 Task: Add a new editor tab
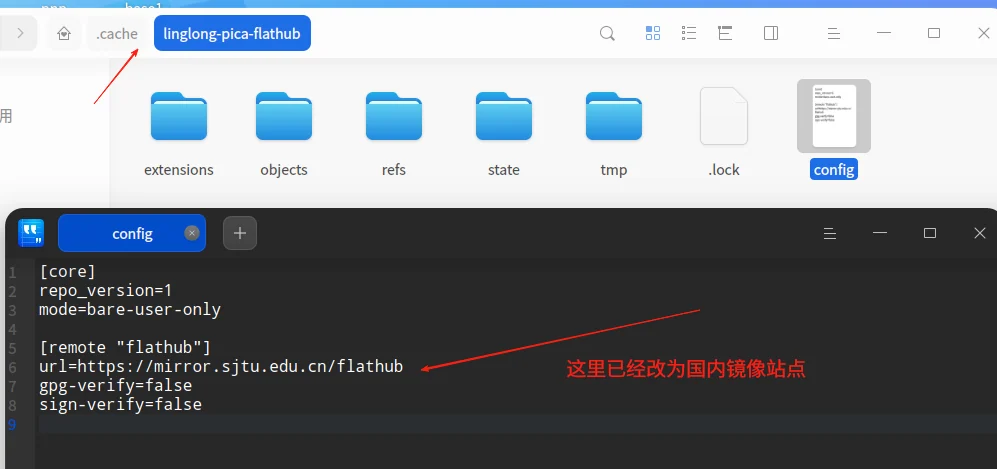coord(240,233)
